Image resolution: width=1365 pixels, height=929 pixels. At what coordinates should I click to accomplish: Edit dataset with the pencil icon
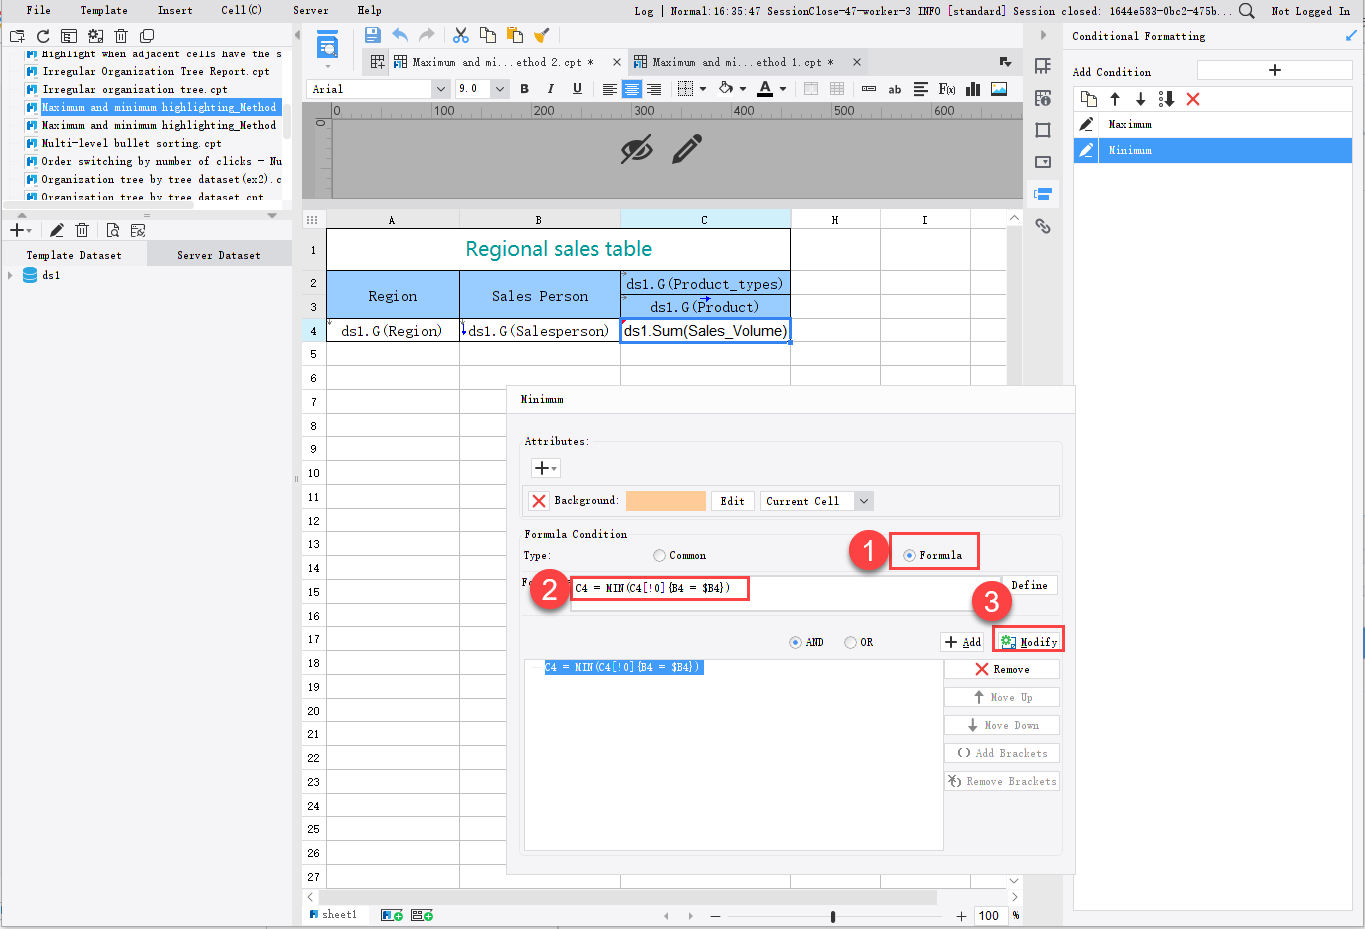coord(57,229)
